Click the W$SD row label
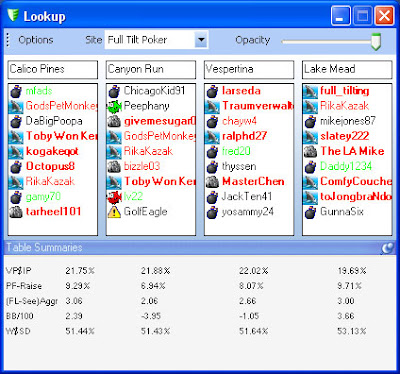The width and height of the screenshot is (400, 374). (18, 331)
